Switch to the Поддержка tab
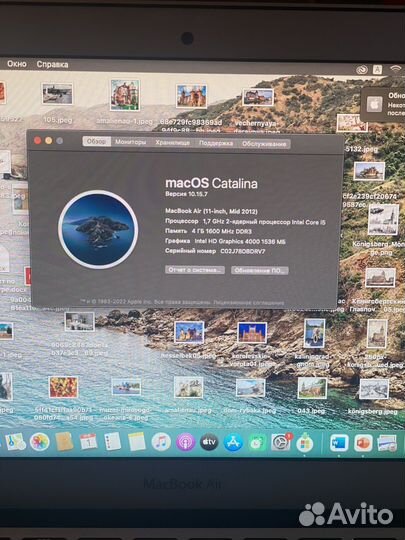 click(216, 143)
